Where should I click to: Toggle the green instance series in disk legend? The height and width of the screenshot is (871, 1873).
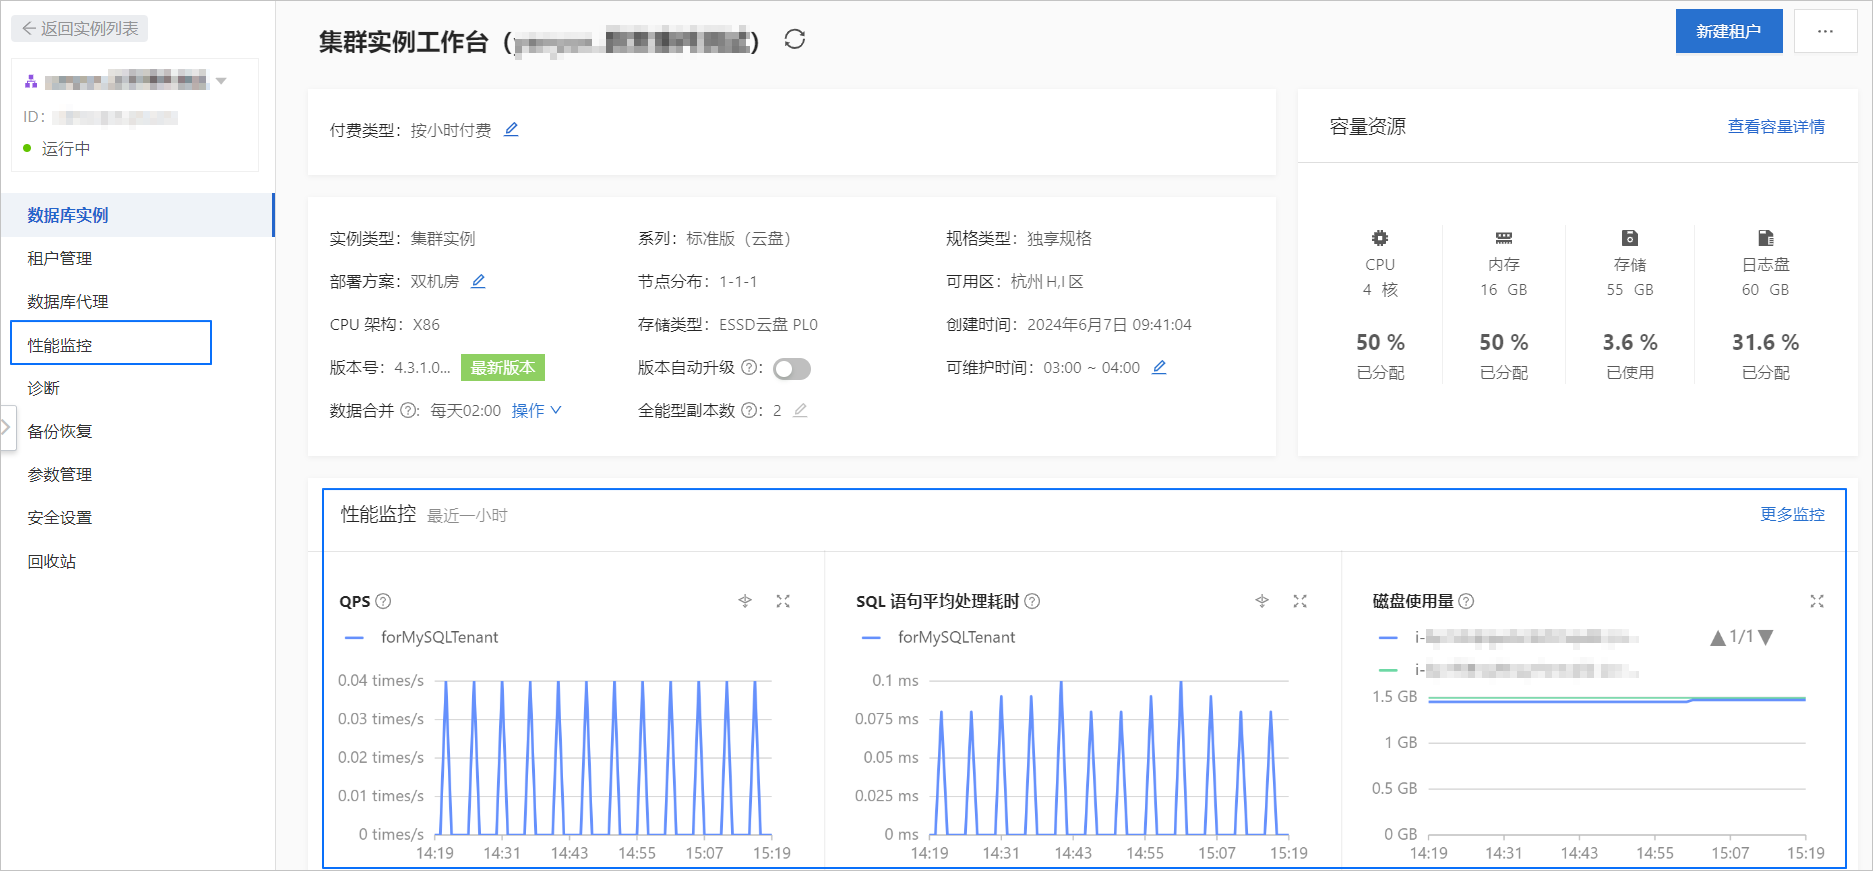(x=1509, y=670)
